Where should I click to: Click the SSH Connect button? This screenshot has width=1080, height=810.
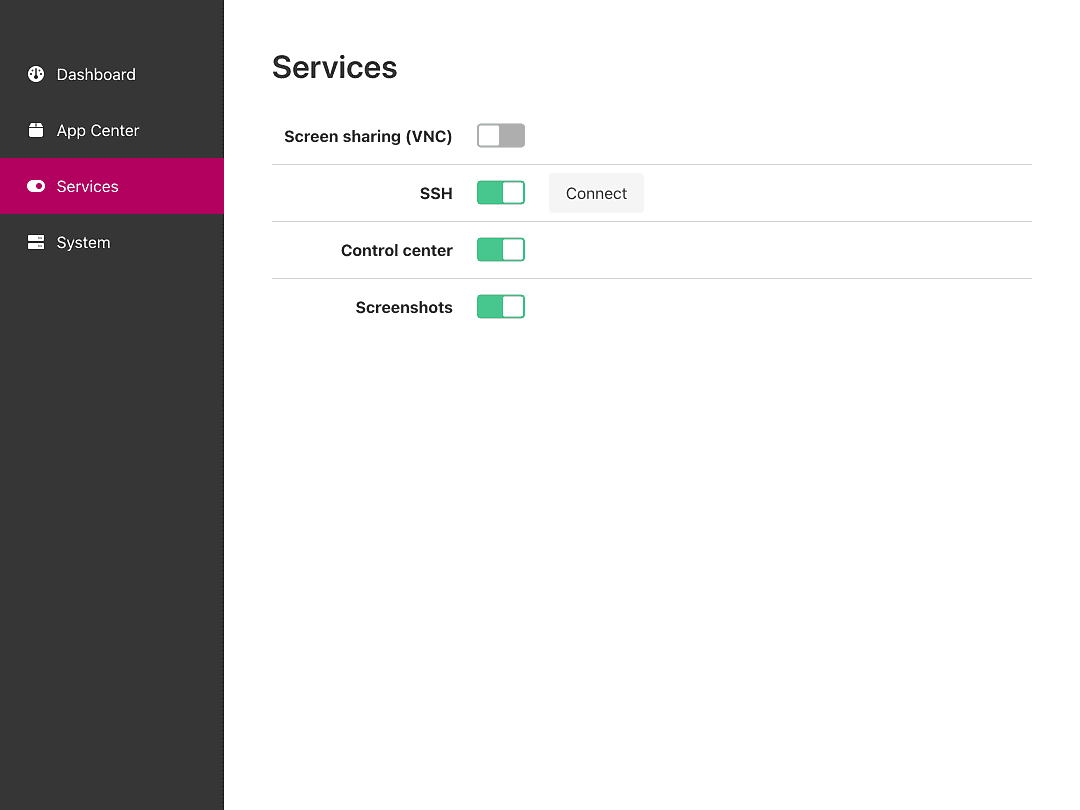(x=596, y=194)
